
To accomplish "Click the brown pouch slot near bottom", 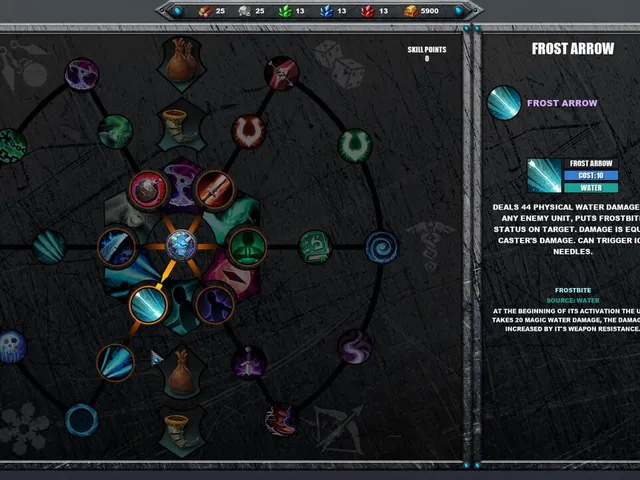I will point(182,373).
